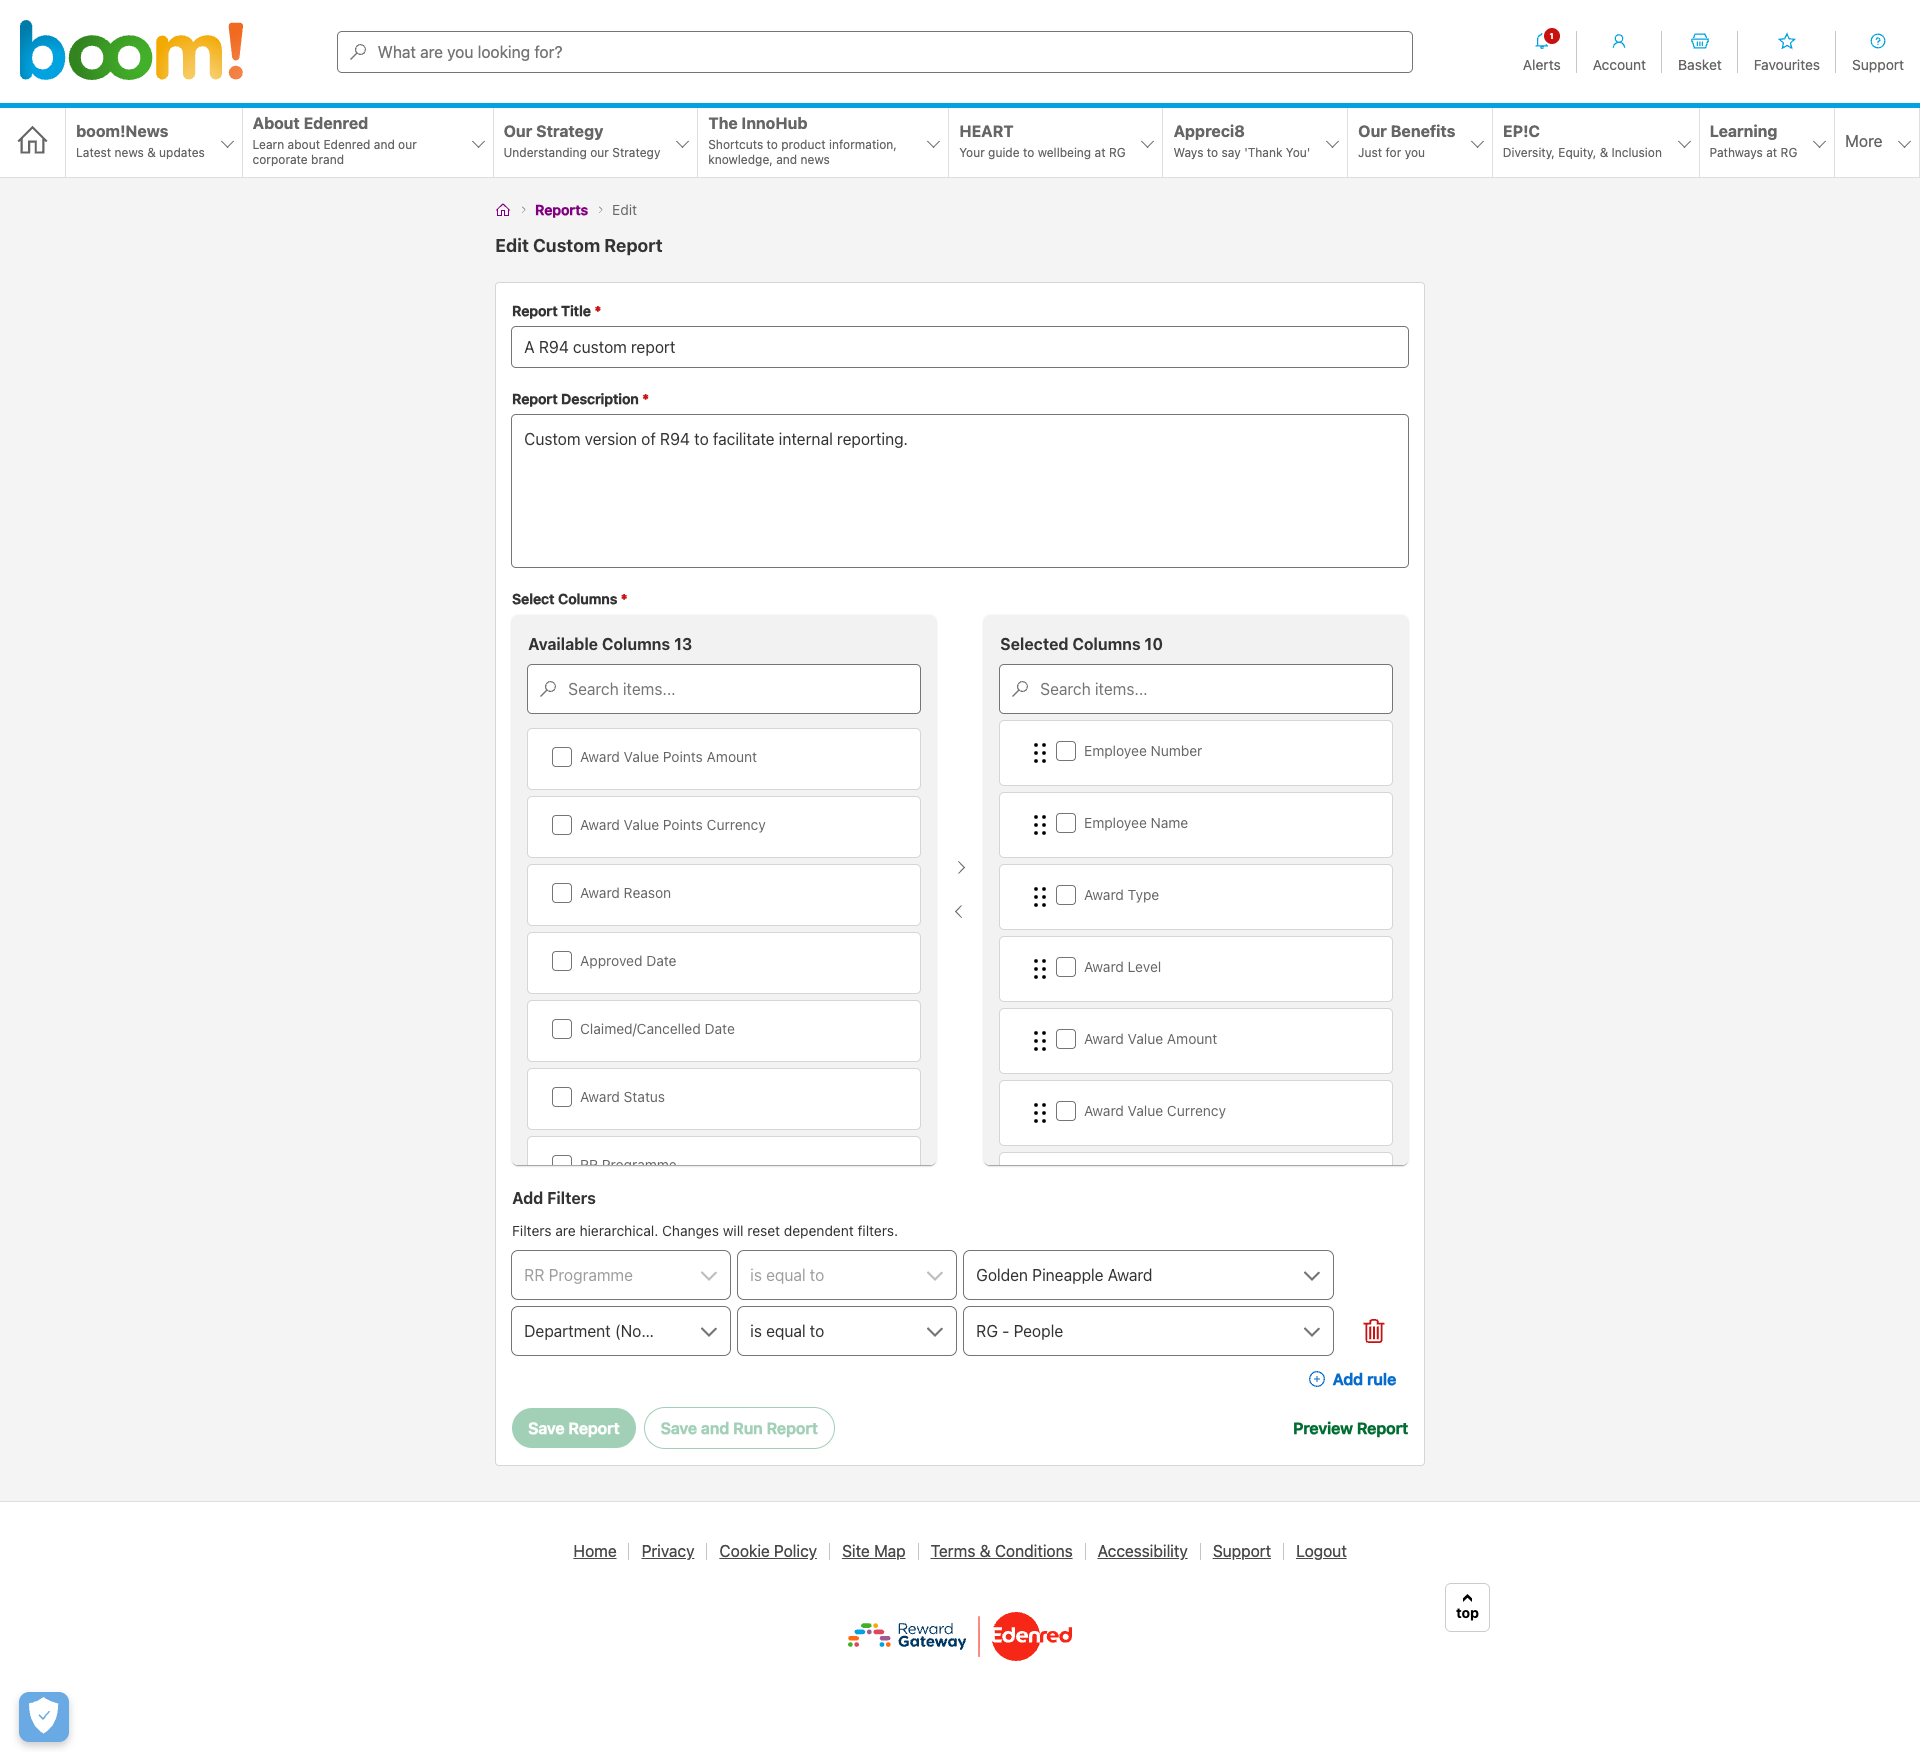1920x1752 pixels.
Task: Move selected column left with chevron arrow
Action: pyautogui.click(x=959, y=911)
